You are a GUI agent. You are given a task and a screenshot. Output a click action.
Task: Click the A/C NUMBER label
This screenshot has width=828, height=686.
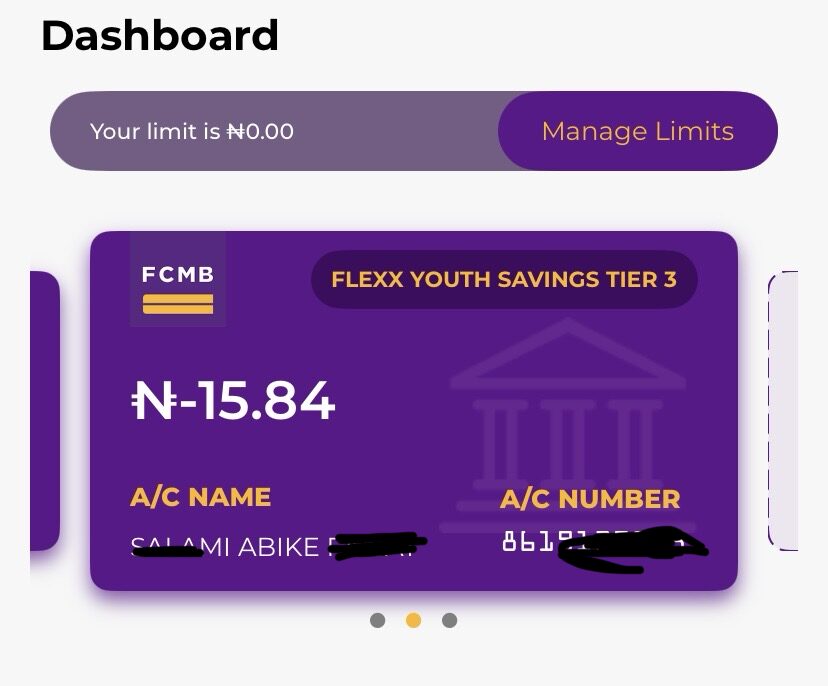[589, 499]
